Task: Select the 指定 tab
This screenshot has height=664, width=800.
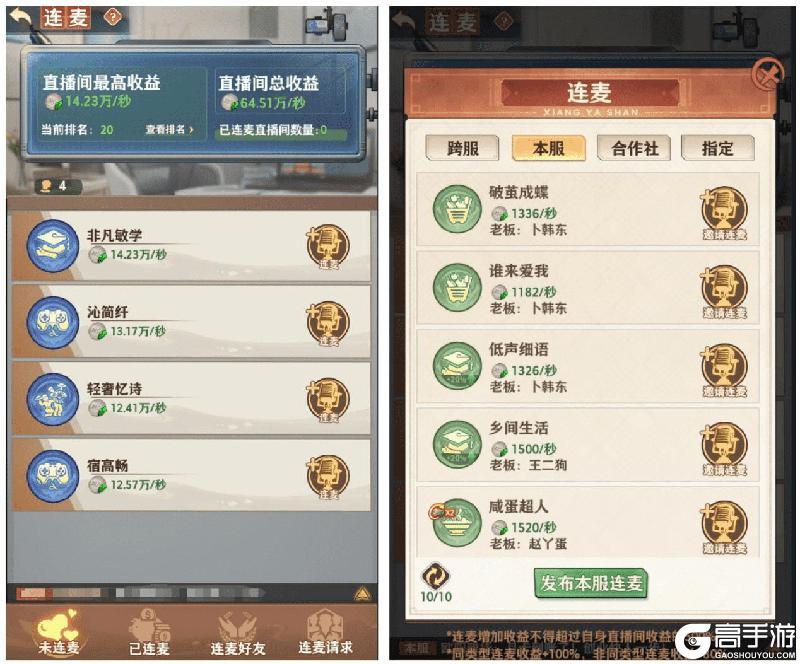Action: (x=718, y=148)
